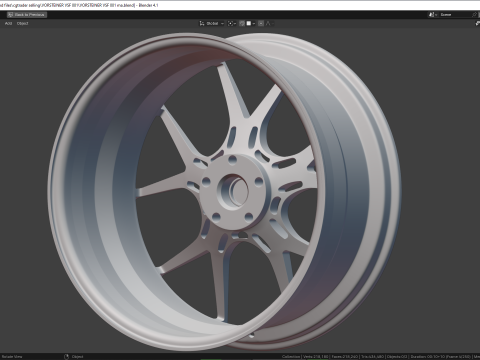Open the Add menu
Image resolution: width=480 pixels, height=360 pixels.
click(8, 23)
